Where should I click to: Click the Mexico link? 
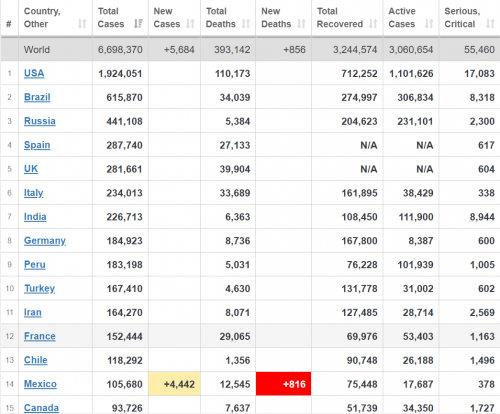(40, 384)
